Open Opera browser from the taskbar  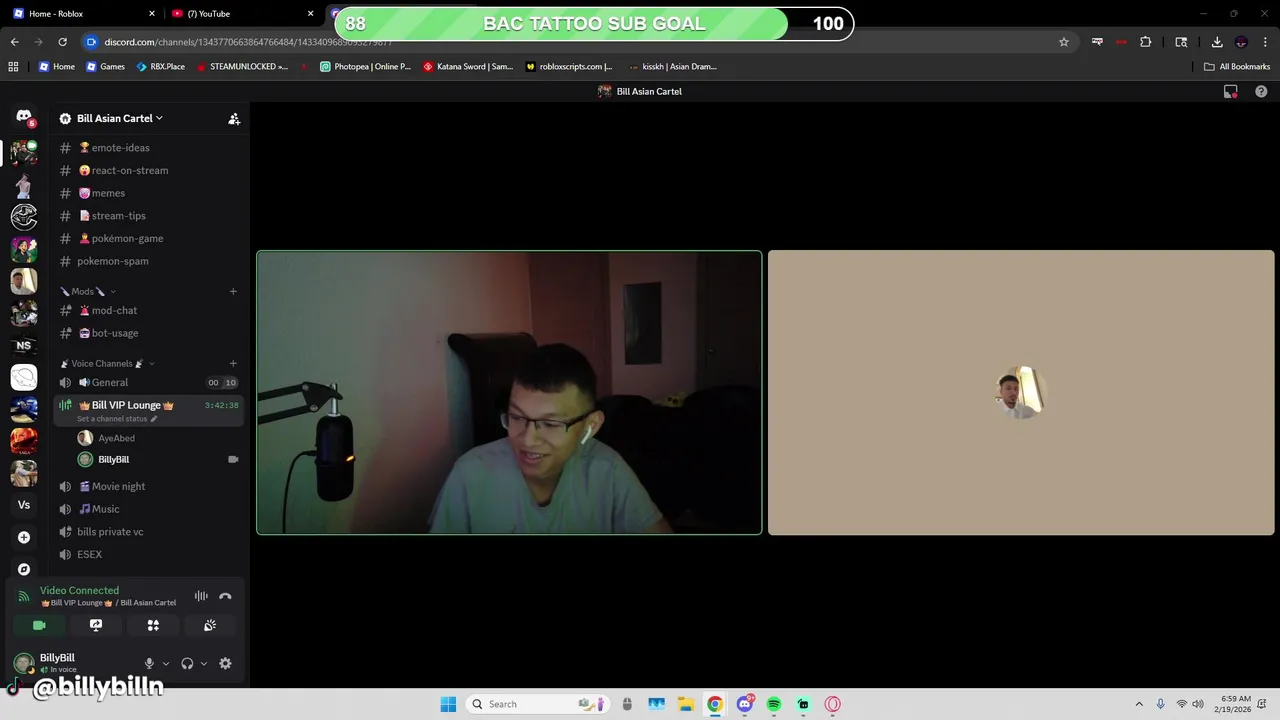pyautogui.click(x=833, y=704)
